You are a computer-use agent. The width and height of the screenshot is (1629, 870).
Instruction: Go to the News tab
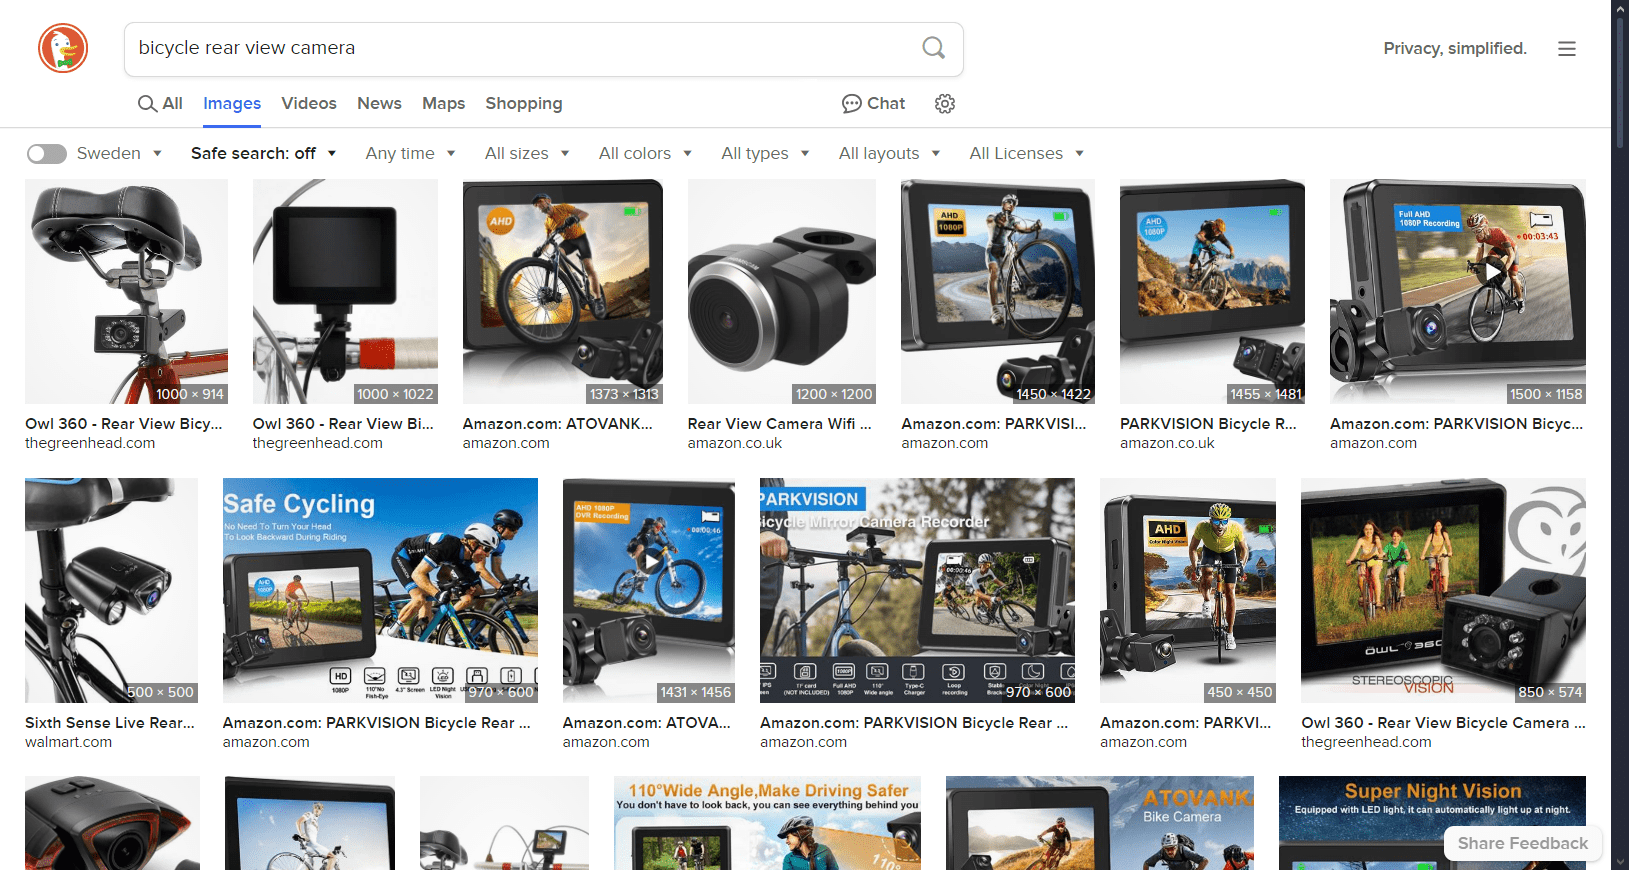click(x=379, y=104)
